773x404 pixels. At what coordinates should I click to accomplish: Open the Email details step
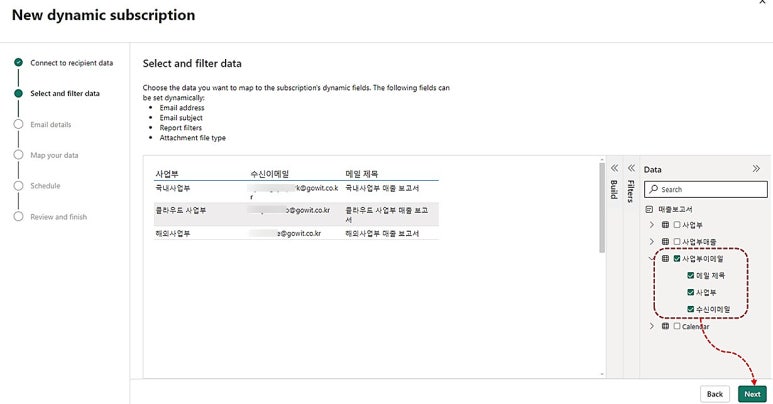click(x=51, y=124)
